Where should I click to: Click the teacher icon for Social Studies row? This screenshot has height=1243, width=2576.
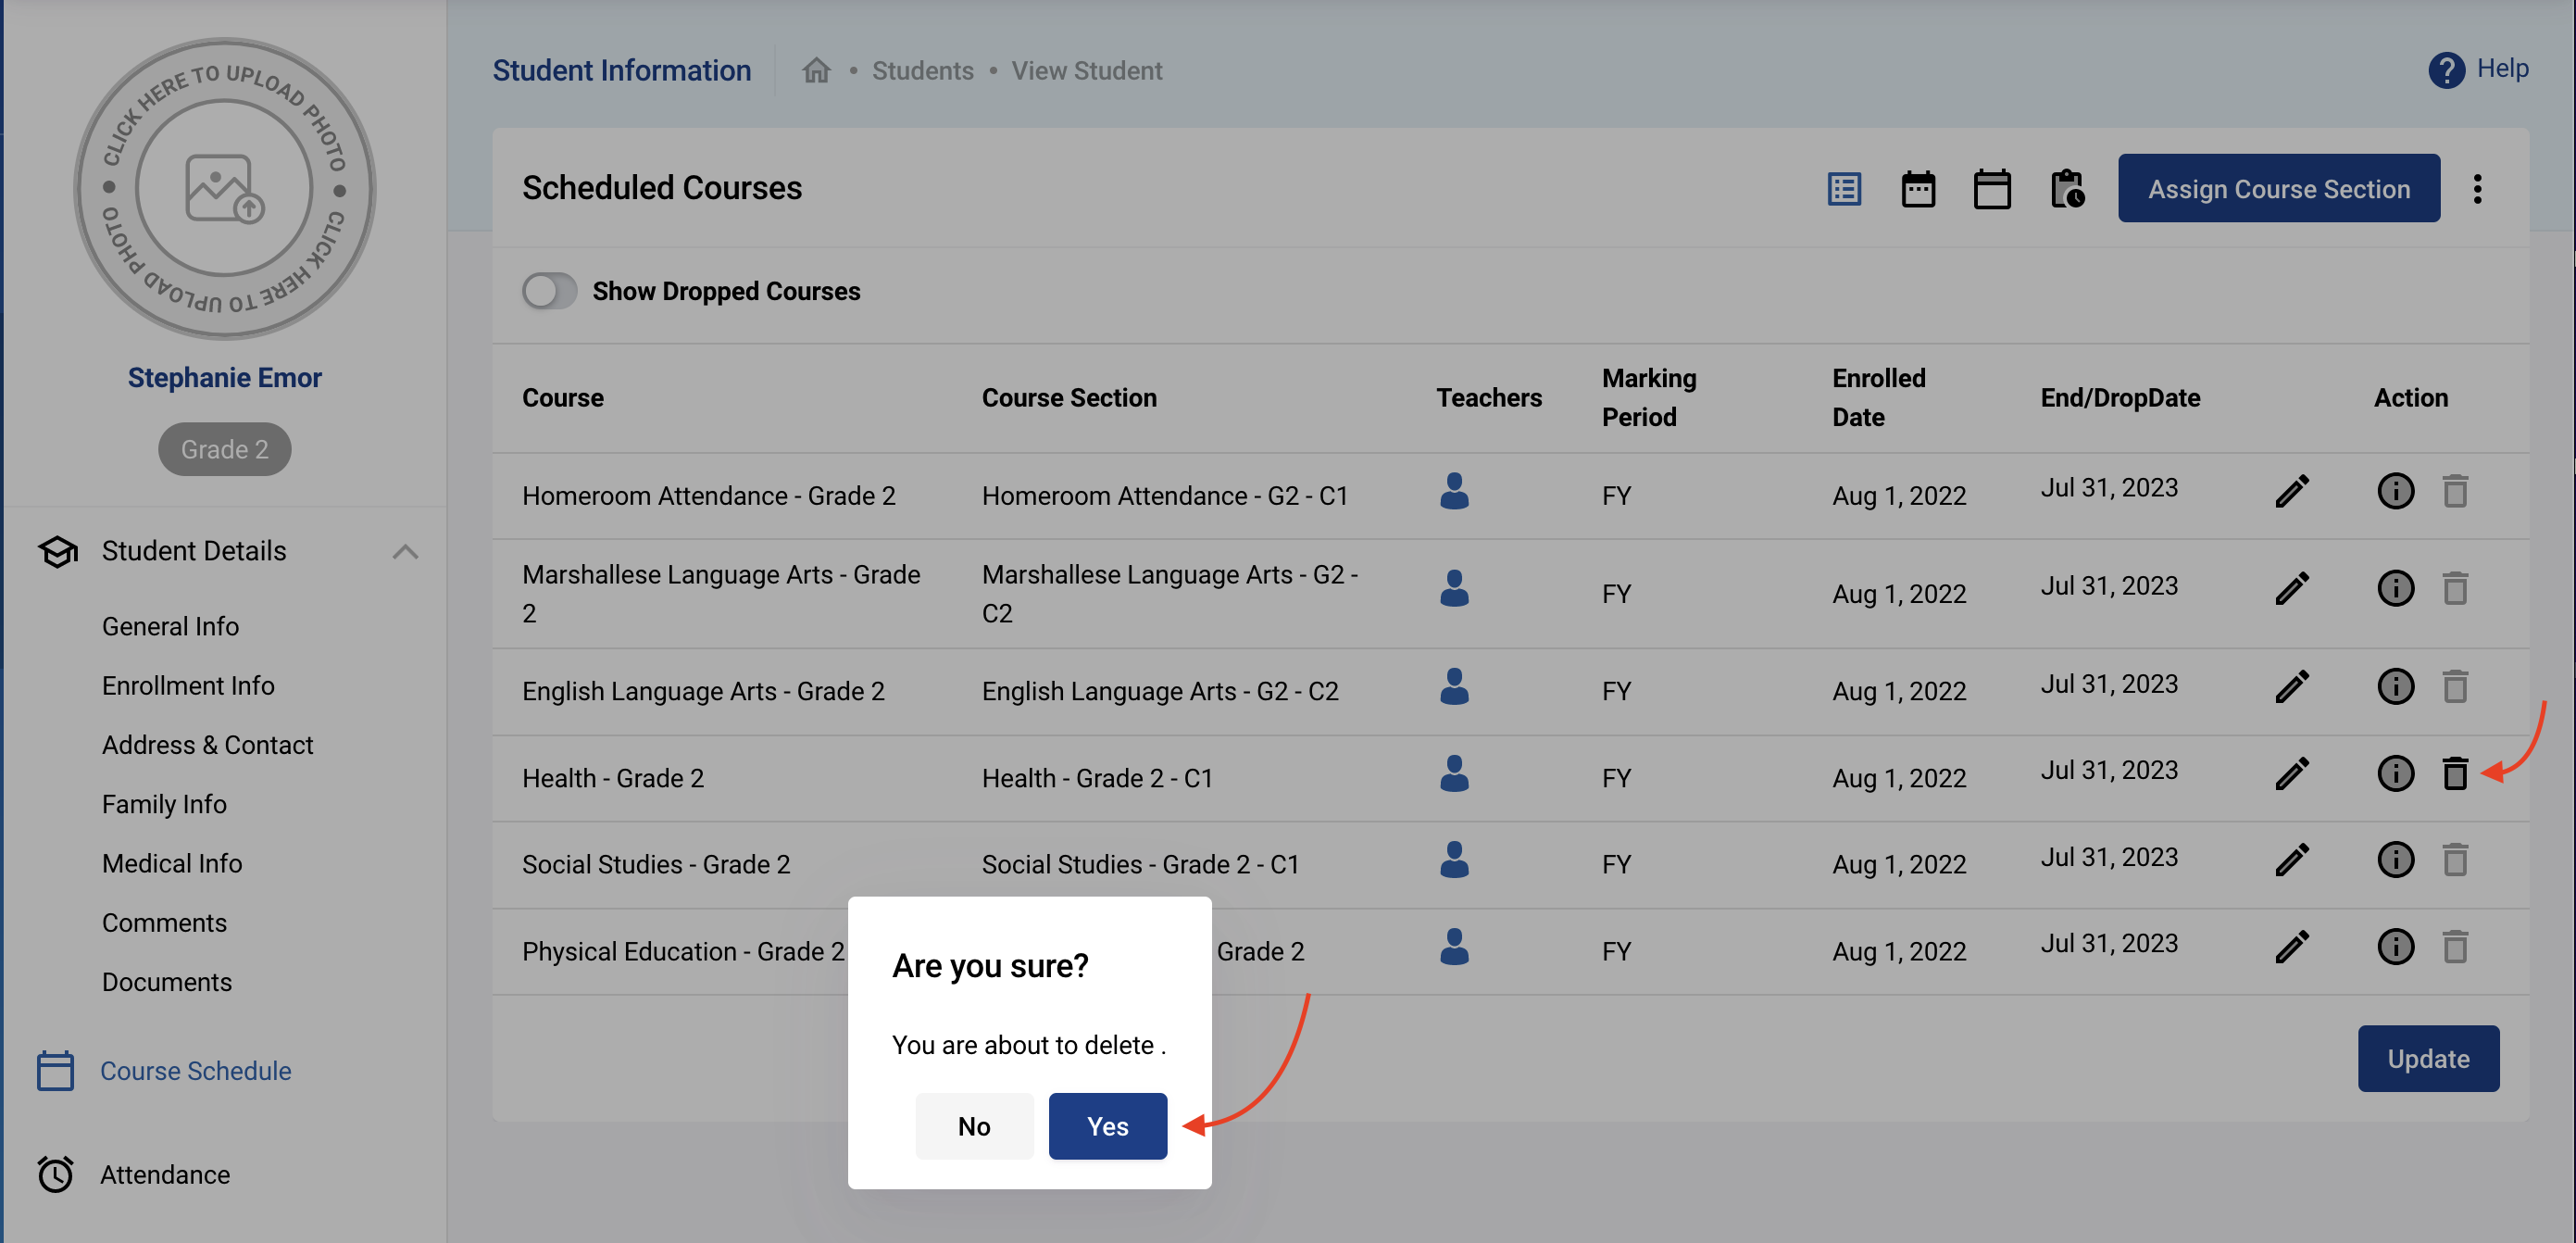[1454, 860]
